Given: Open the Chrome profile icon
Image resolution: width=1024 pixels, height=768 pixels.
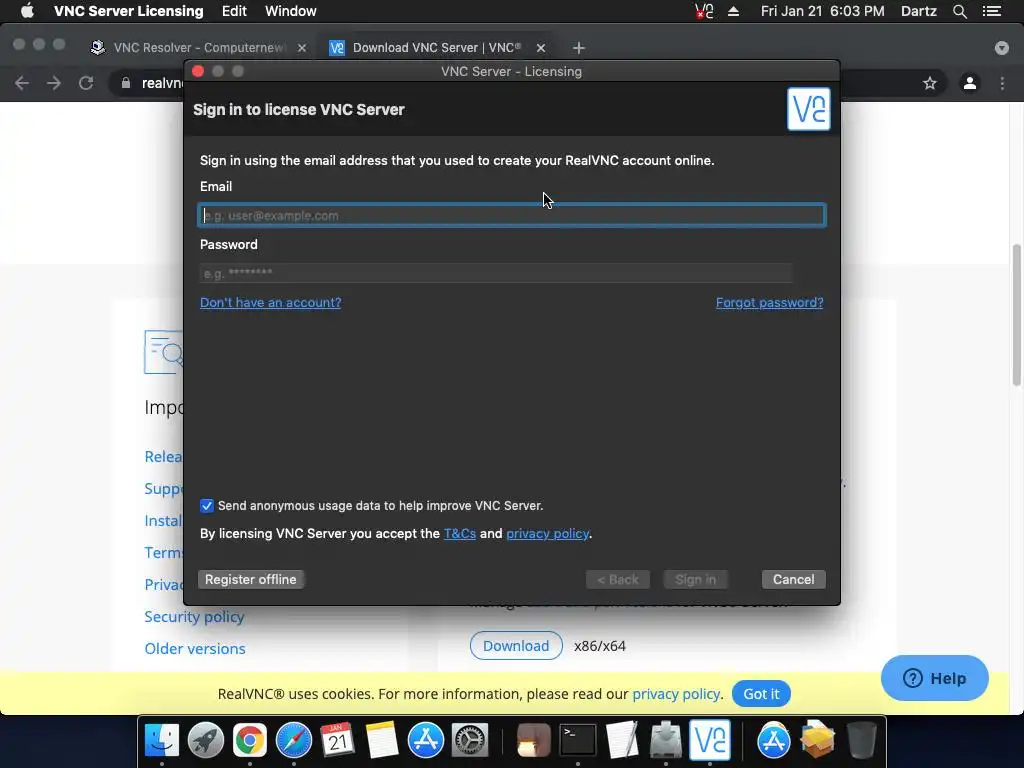Looking at the screenshot, I should (x=970, y=83).
